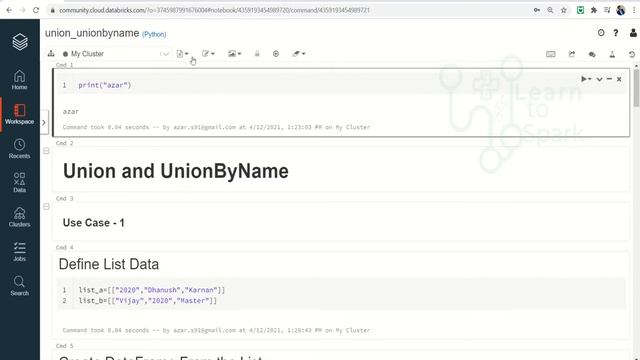This screenshot has height=360, width=640.
Task: Open Jobs in the left sidebar
Action: [20, 251]
